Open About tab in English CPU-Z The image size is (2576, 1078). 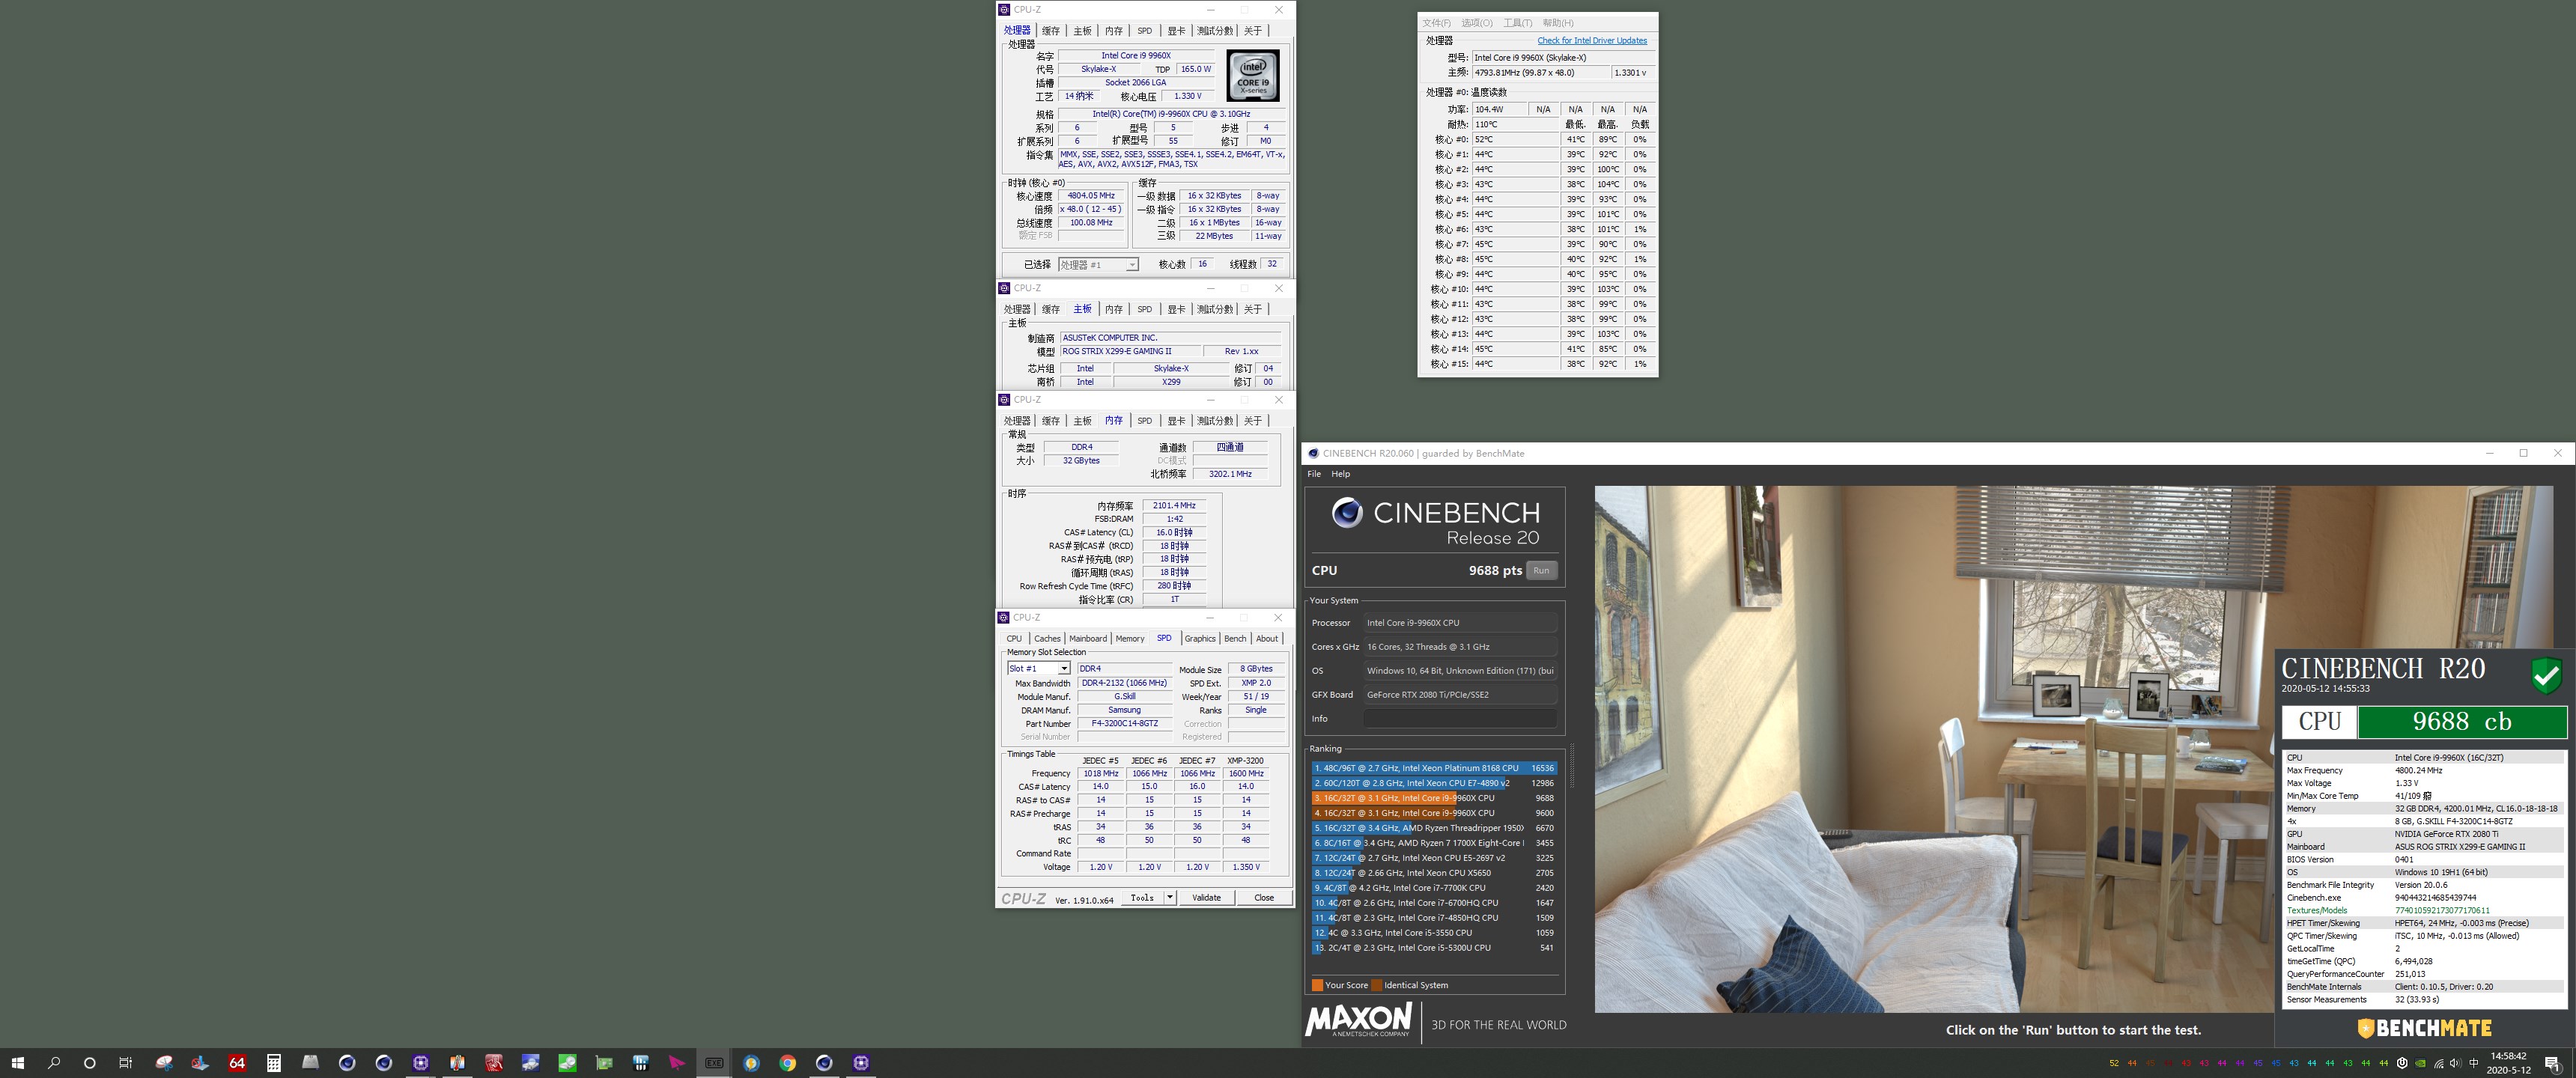(1267, 639)
